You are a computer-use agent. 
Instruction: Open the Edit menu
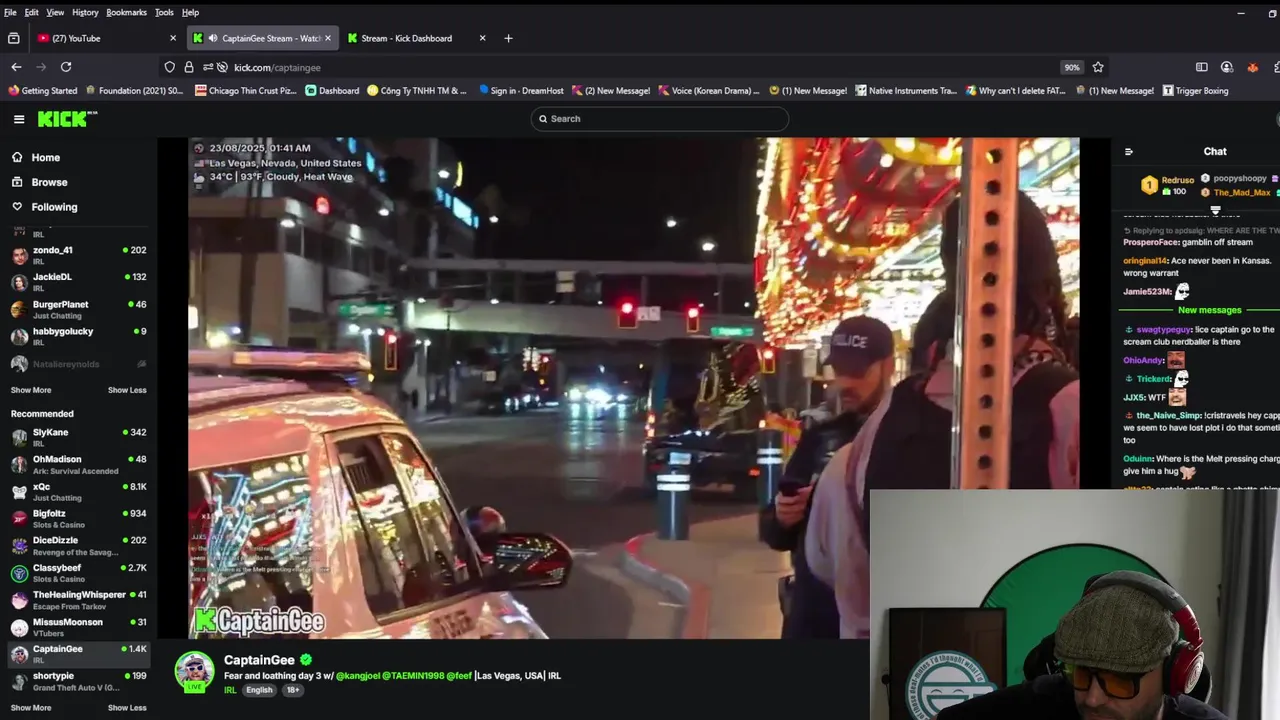coord(32,12)
